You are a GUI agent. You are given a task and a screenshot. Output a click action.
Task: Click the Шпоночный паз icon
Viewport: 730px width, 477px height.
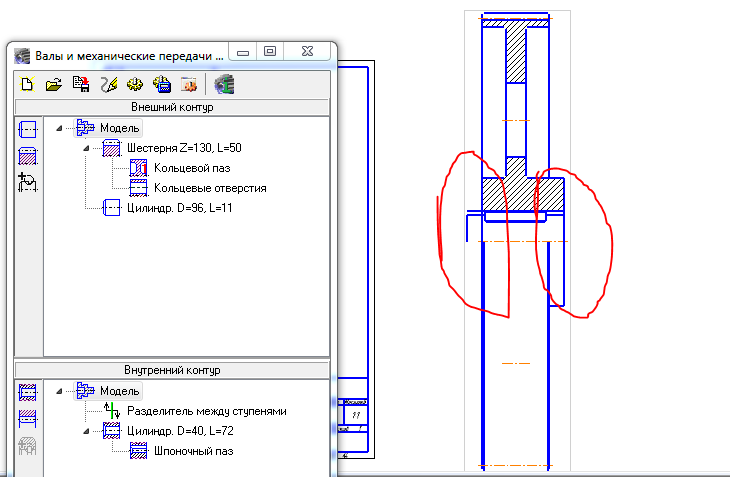tap(139, 451)
